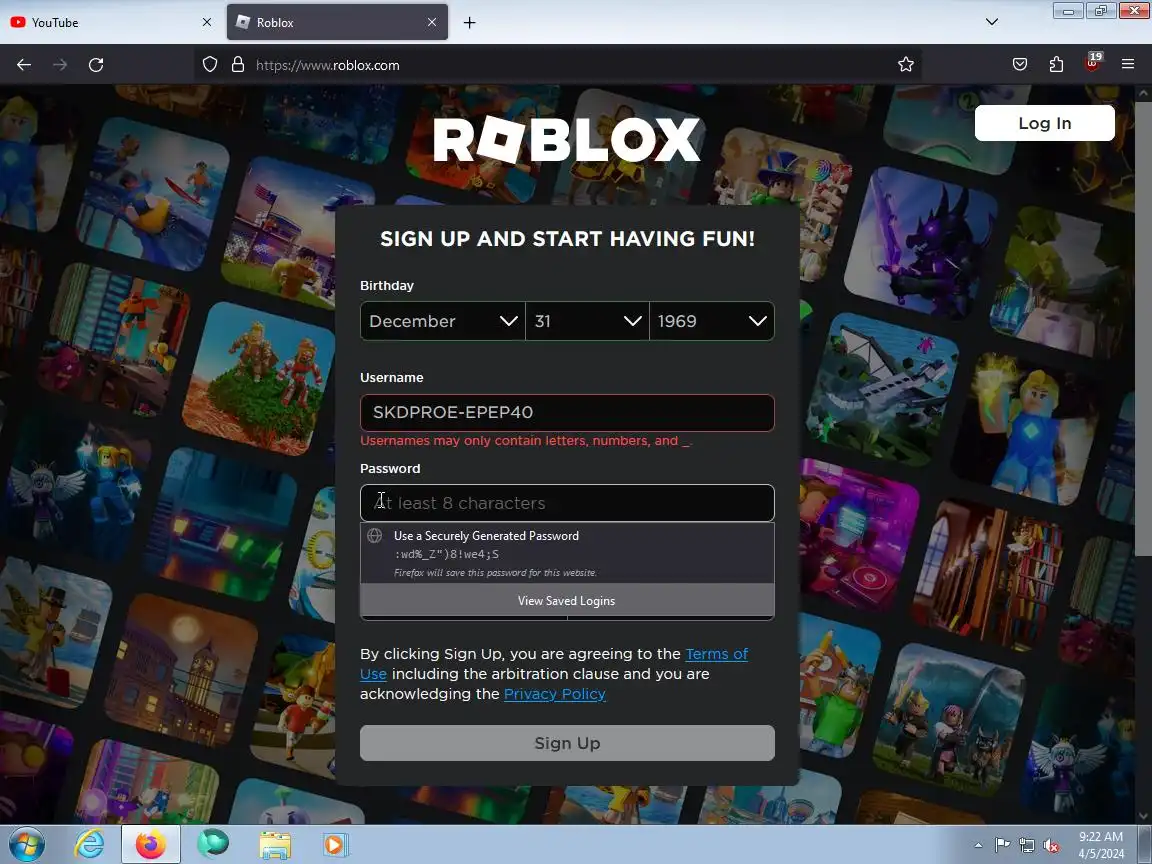Screen dimensions: 1152x864
Task: Click the Action Center flag icon
Action: [x=1002, y=845]
